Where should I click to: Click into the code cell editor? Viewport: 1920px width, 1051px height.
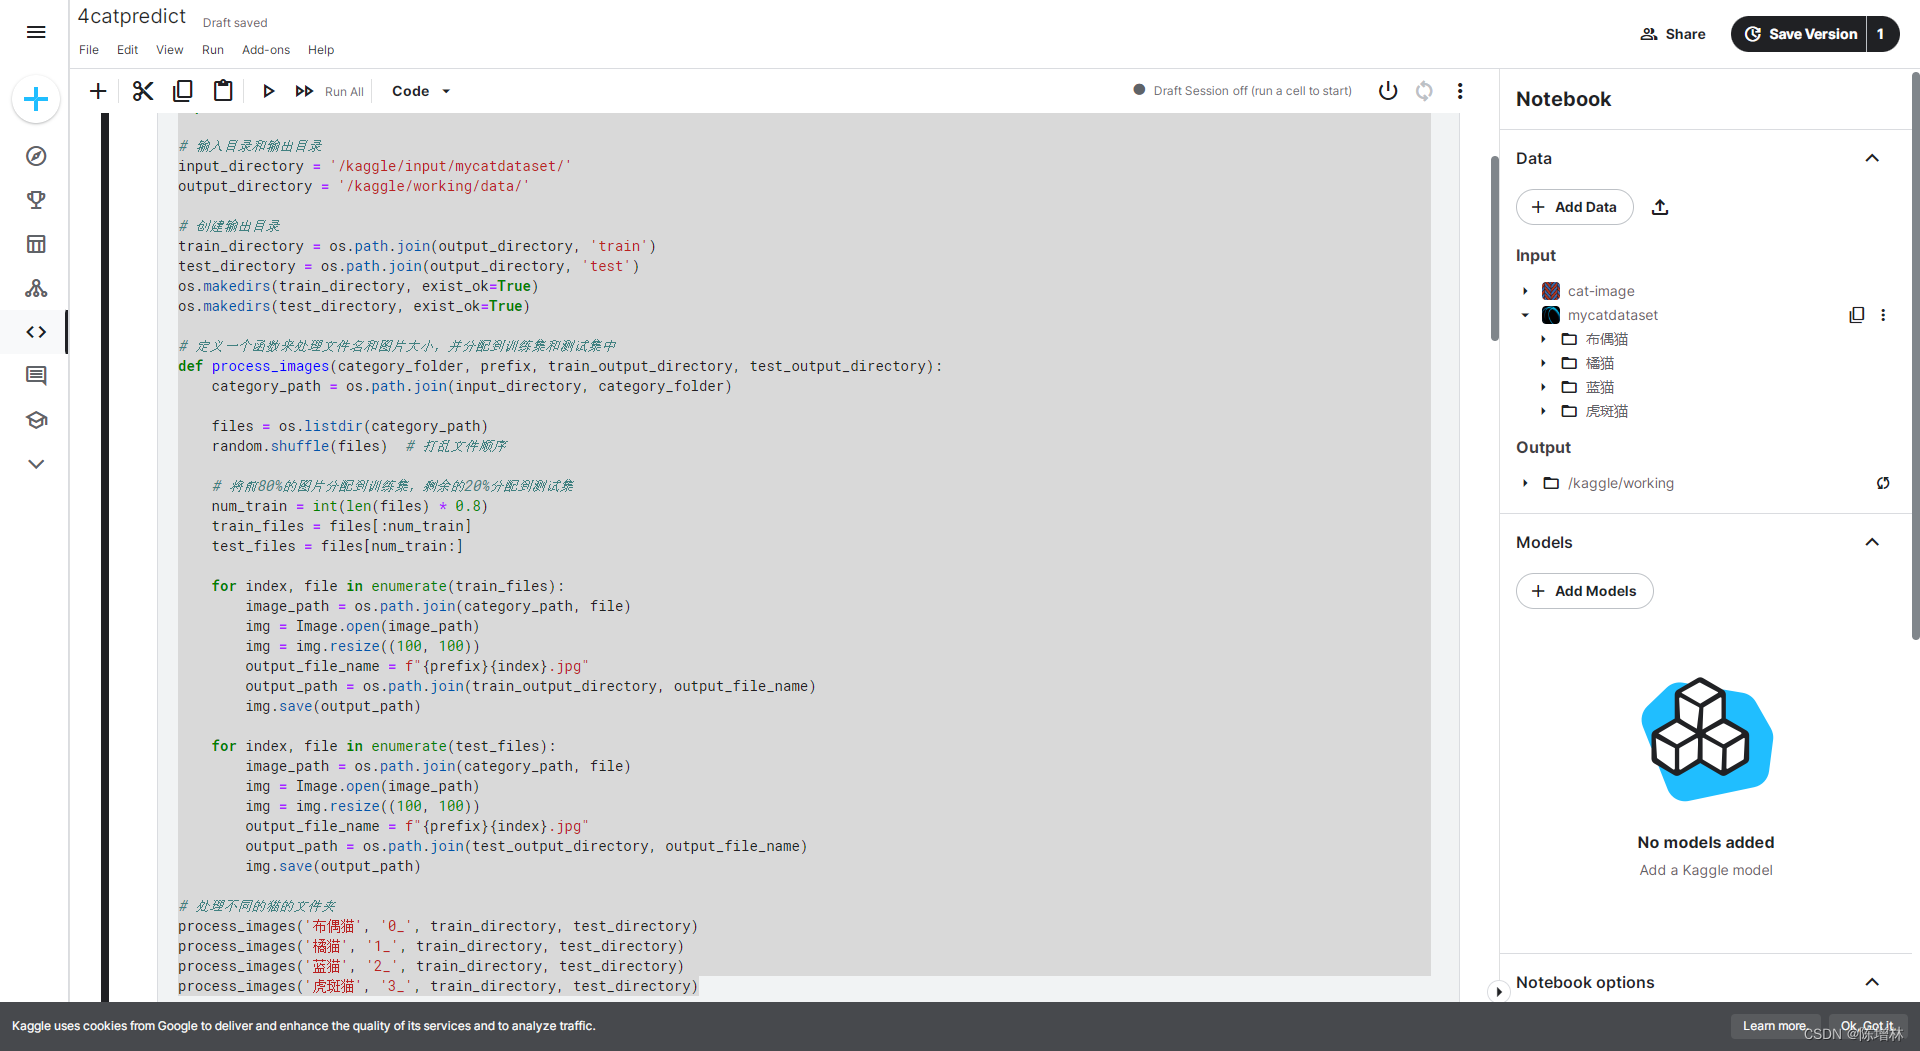804,555
